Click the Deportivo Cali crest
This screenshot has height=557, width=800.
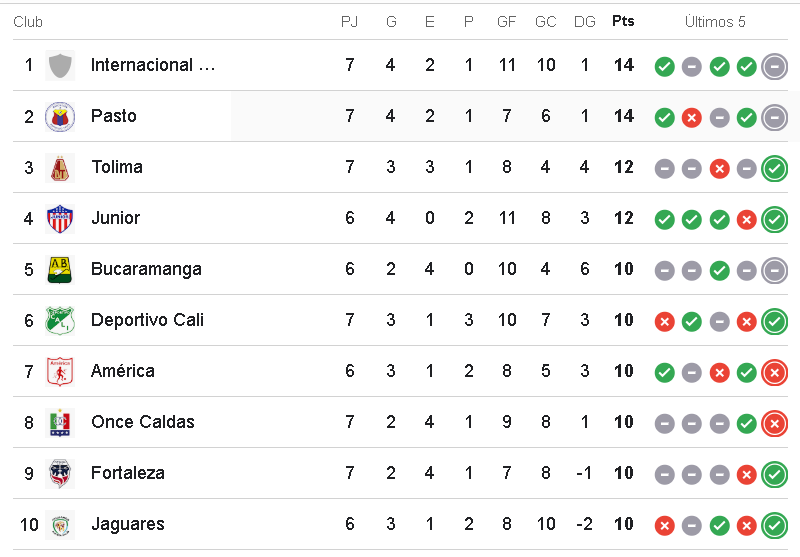coord(60,321)
